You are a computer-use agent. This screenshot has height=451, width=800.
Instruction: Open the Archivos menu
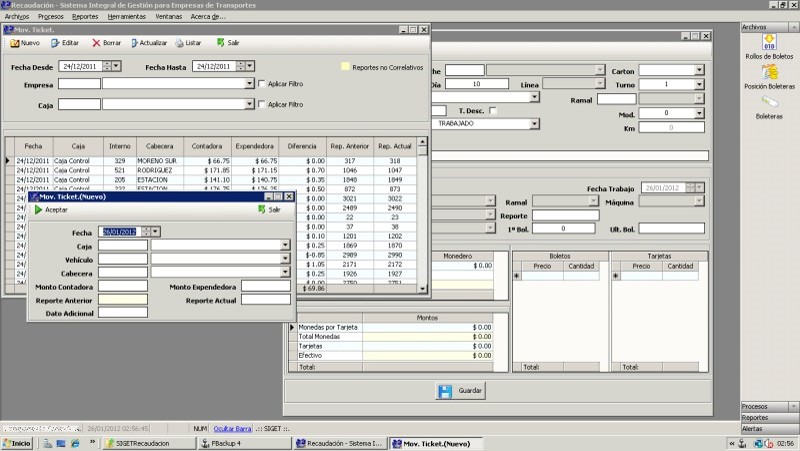(17, 17)
